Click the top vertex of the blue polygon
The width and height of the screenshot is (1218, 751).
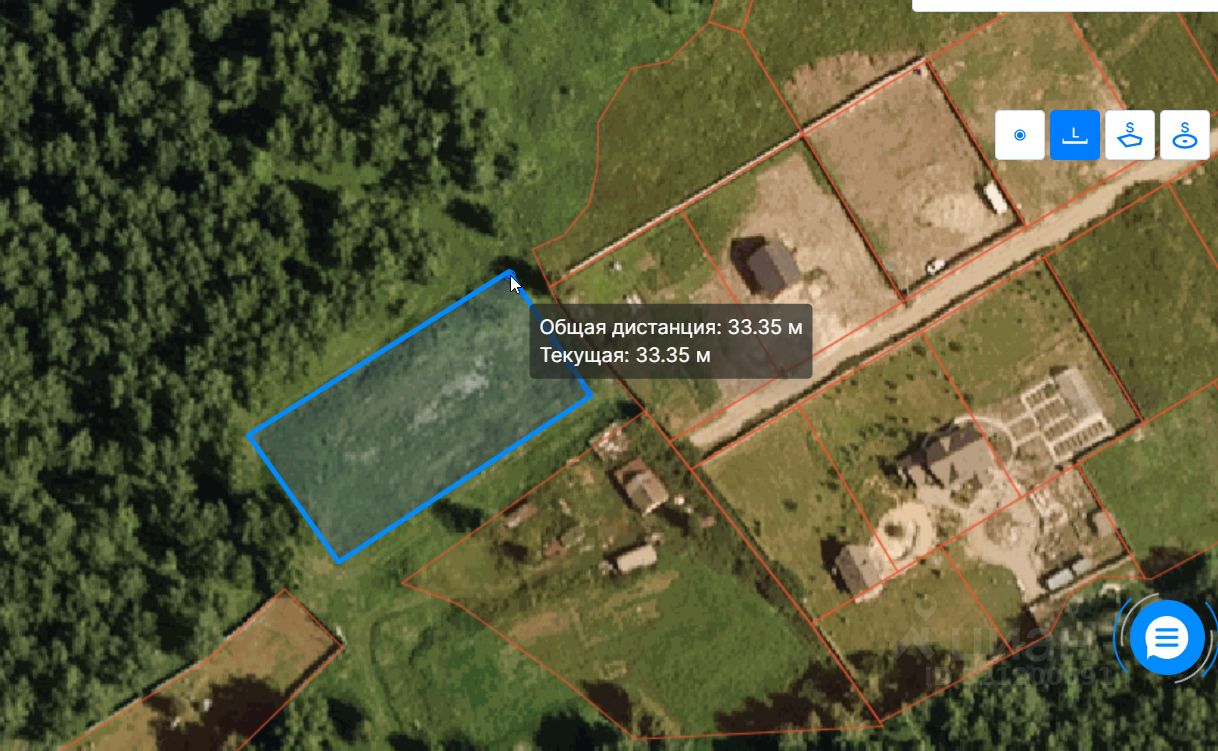click(x=509, y=273)
